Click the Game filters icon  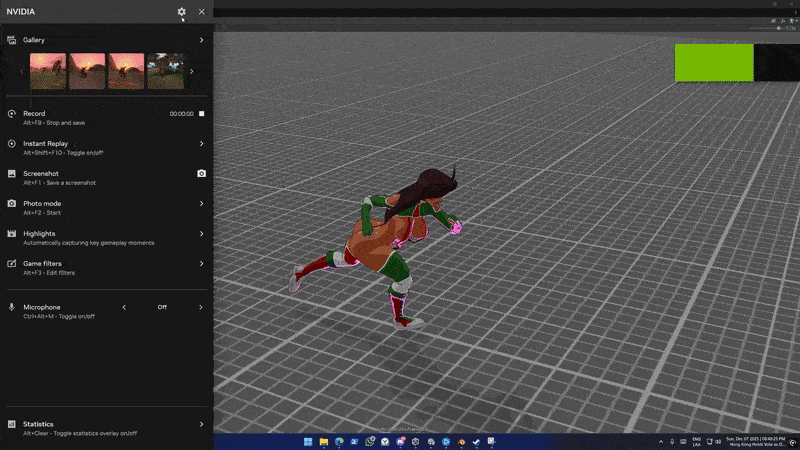(11, 264)
